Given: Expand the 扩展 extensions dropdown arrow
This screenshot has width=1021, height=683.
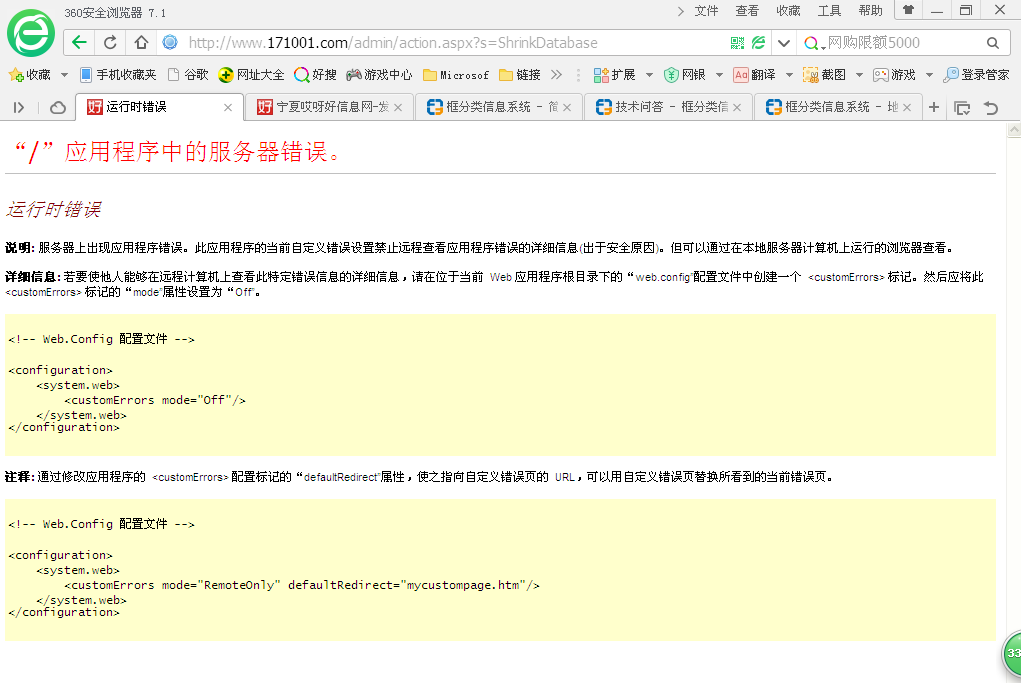Looking at the screenshot, I should click(x=649, y=75).
